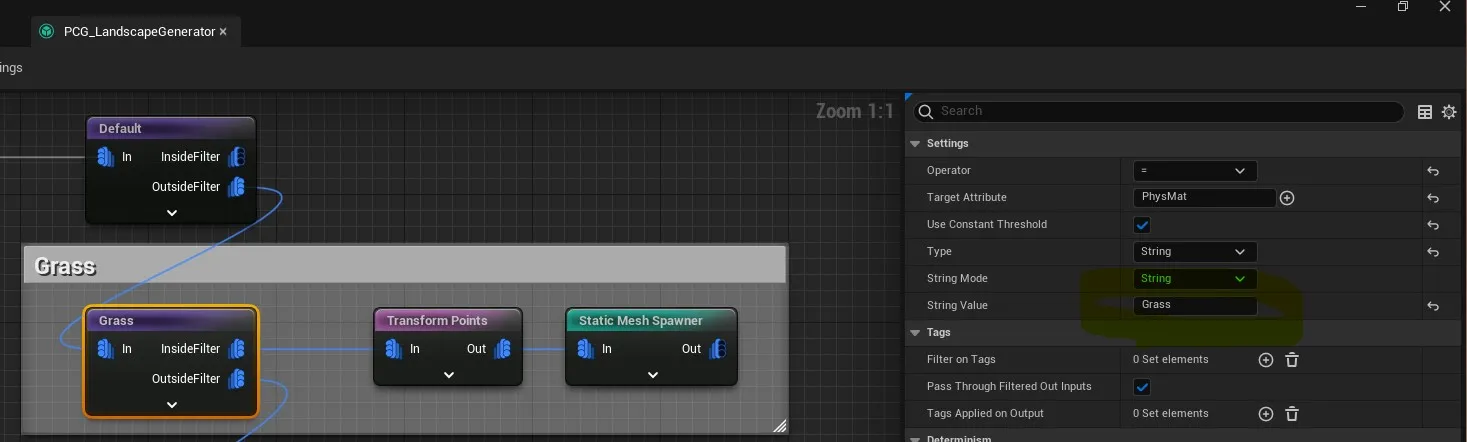Click the String Value field containing Grass
The height and width of the screenshot is (442, 1467).
[1194, 306]
